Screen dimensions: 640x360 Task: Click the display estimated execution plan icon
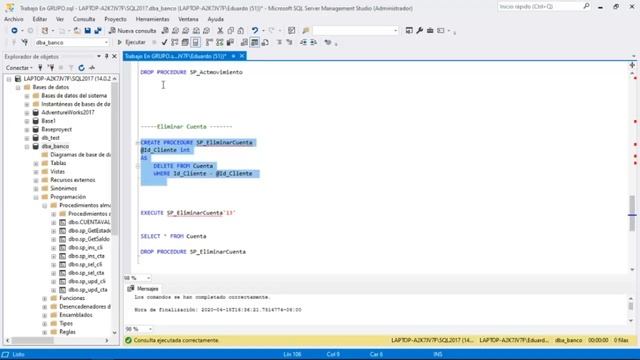point(175,42)
